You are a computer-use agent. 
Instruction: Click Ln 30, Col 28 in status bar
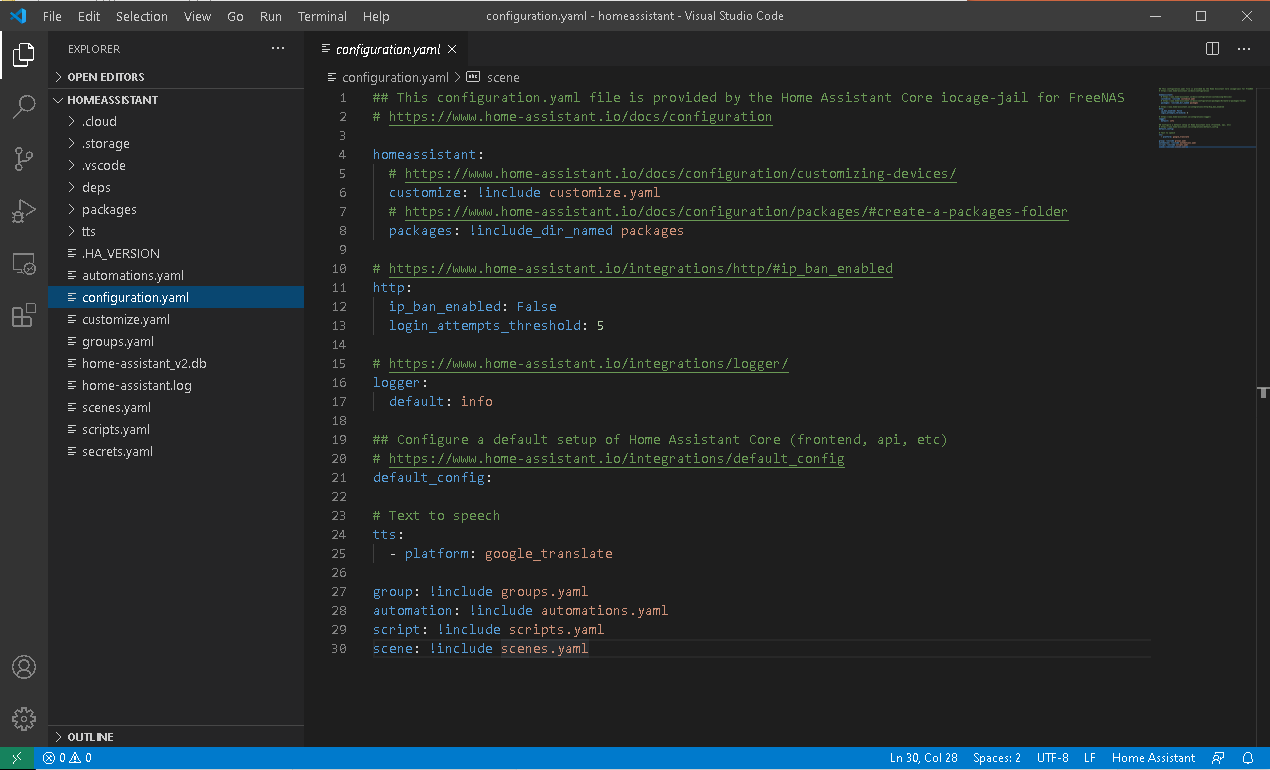(926, 758)
